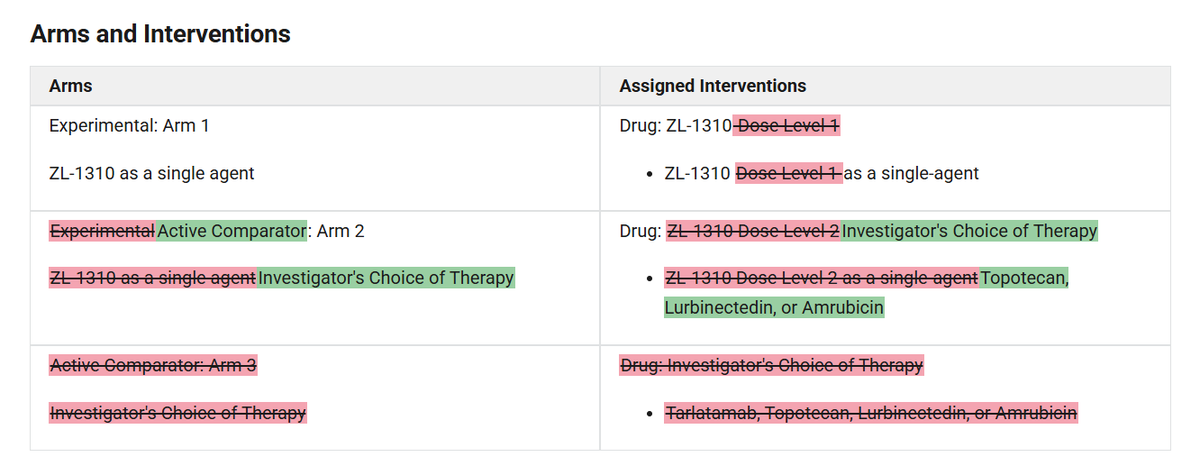
Task: Click the struck-through word "Experimental" in Arm 2
Action: (x=102, y=231)
